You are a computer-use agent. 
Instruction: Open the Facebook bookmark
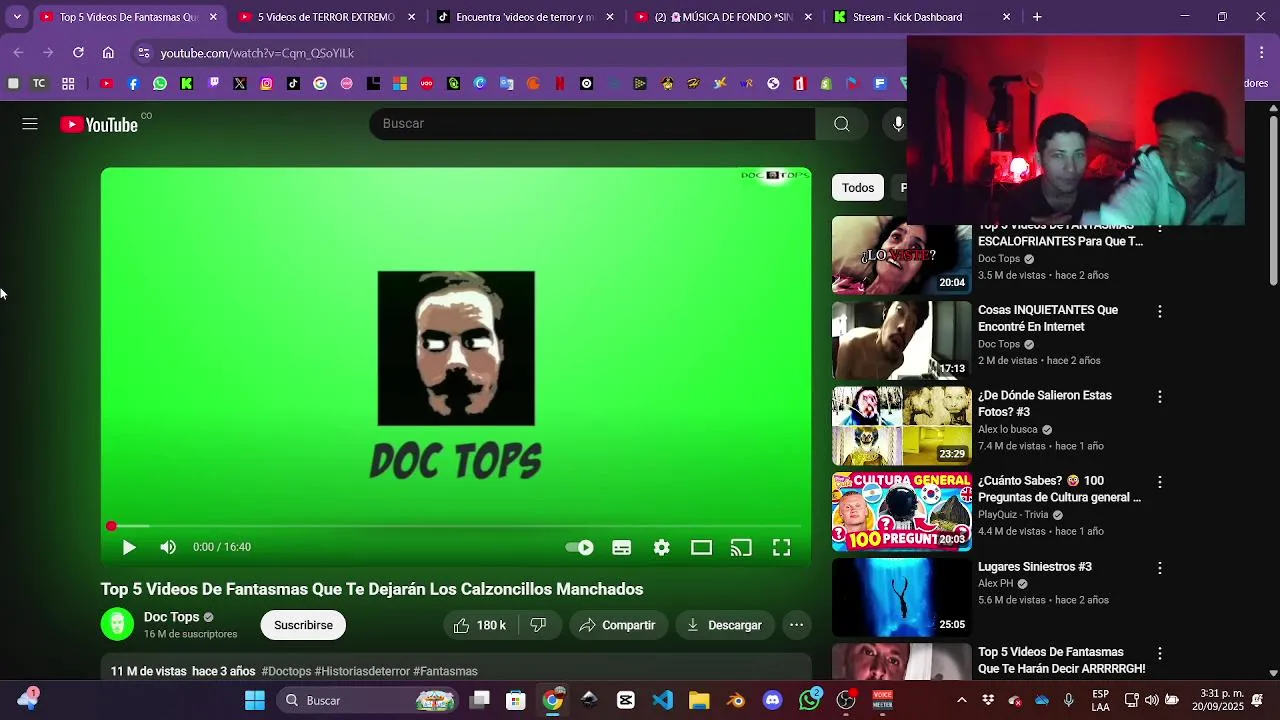[133, 84]
